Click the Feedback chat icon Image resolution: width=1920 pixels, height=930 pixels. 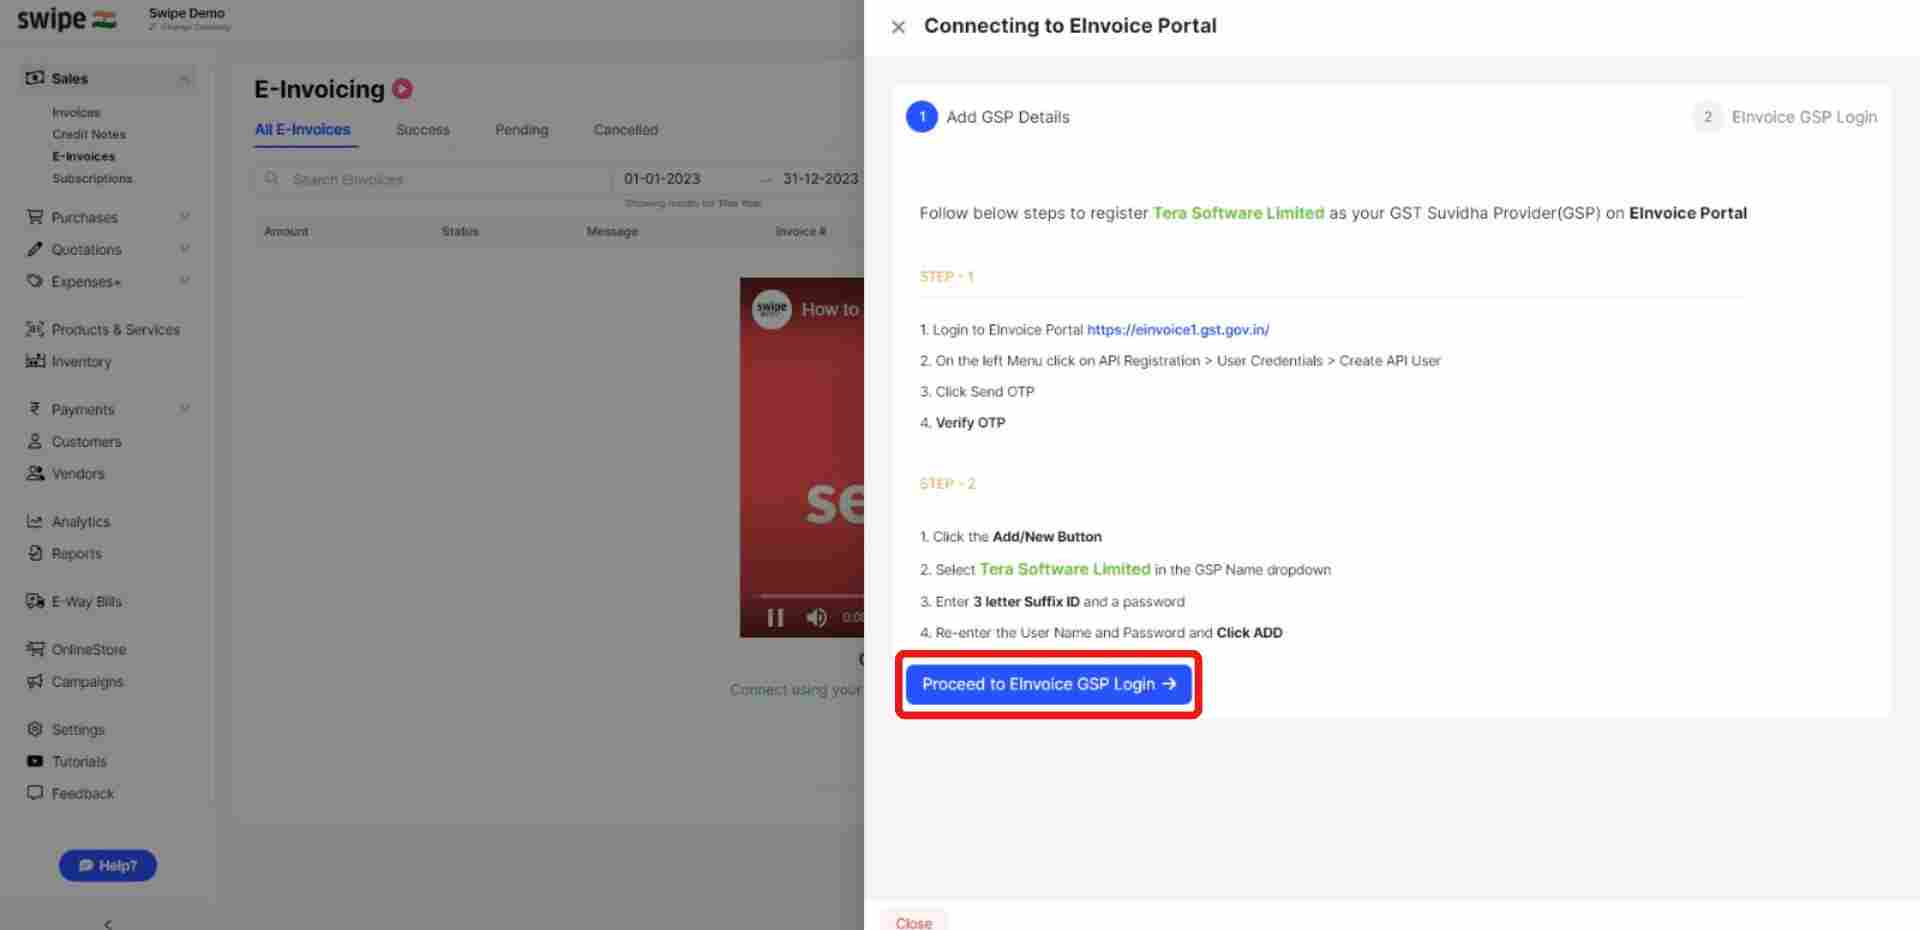tap(35, 793)
